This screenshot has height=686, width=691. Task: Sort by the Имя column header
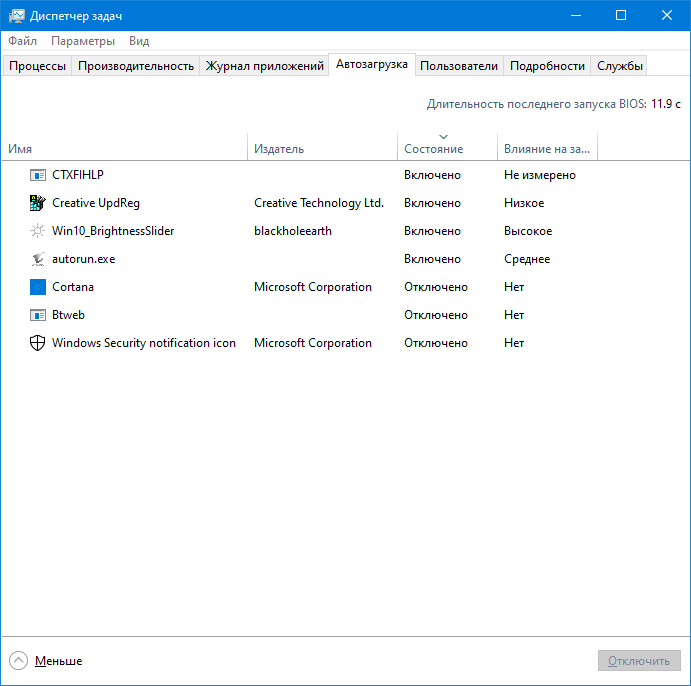[125, 149]
